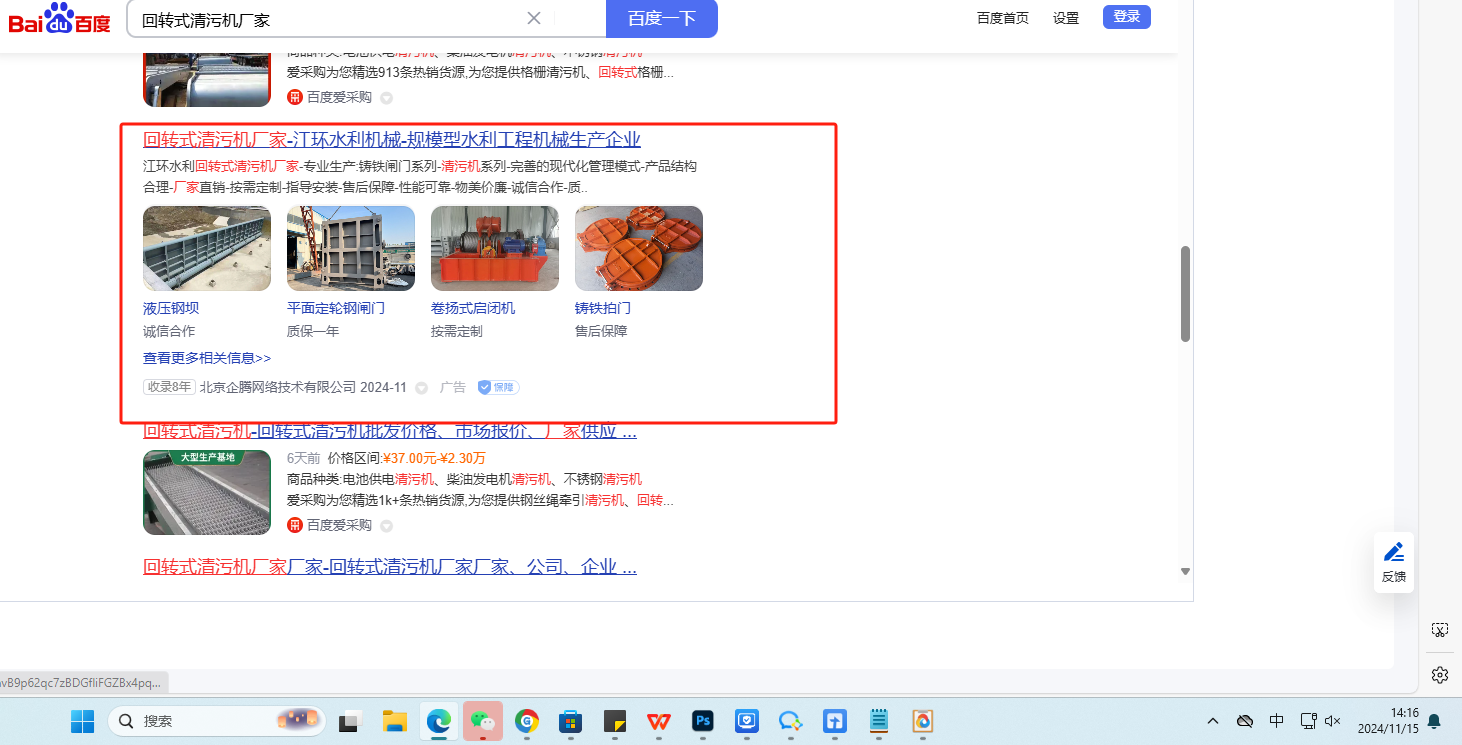Click the page vertical scrollbar thumb
The height and width of the screenshot is (745, 1462).
[x=1185, y=294]
